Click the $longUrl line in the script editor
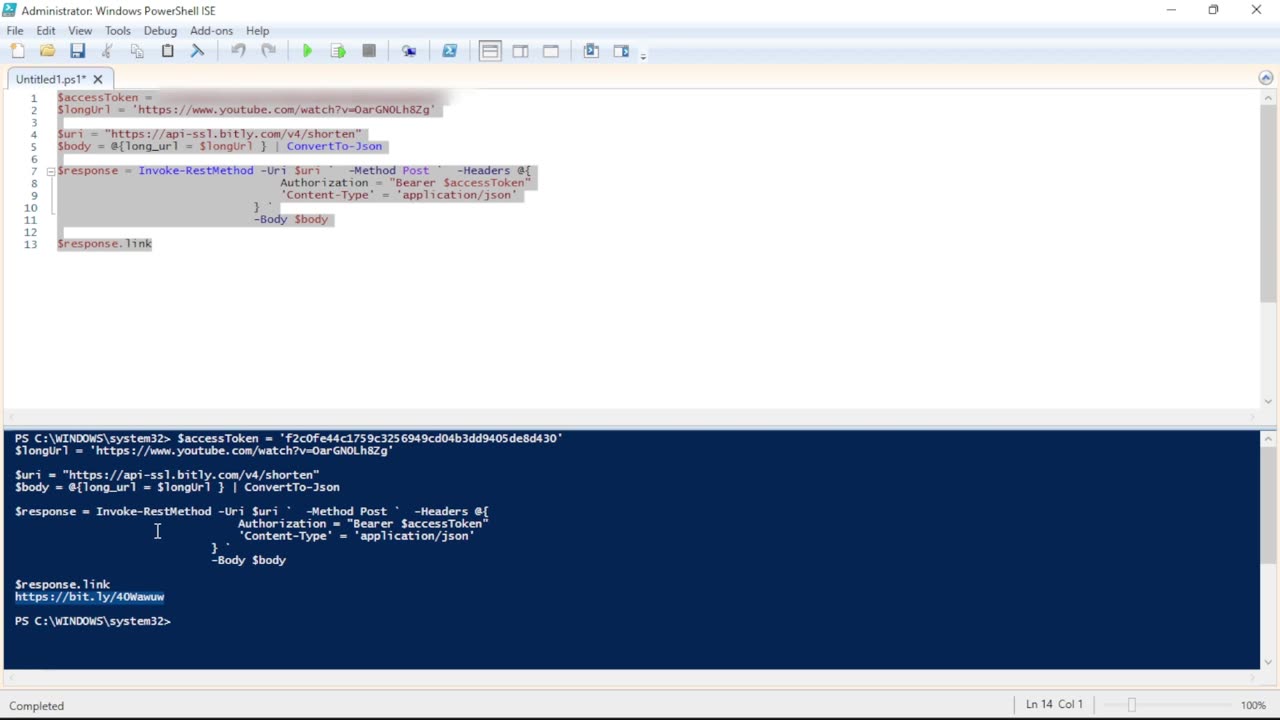This screenshot has height=720, width=1280. point(246,110)
